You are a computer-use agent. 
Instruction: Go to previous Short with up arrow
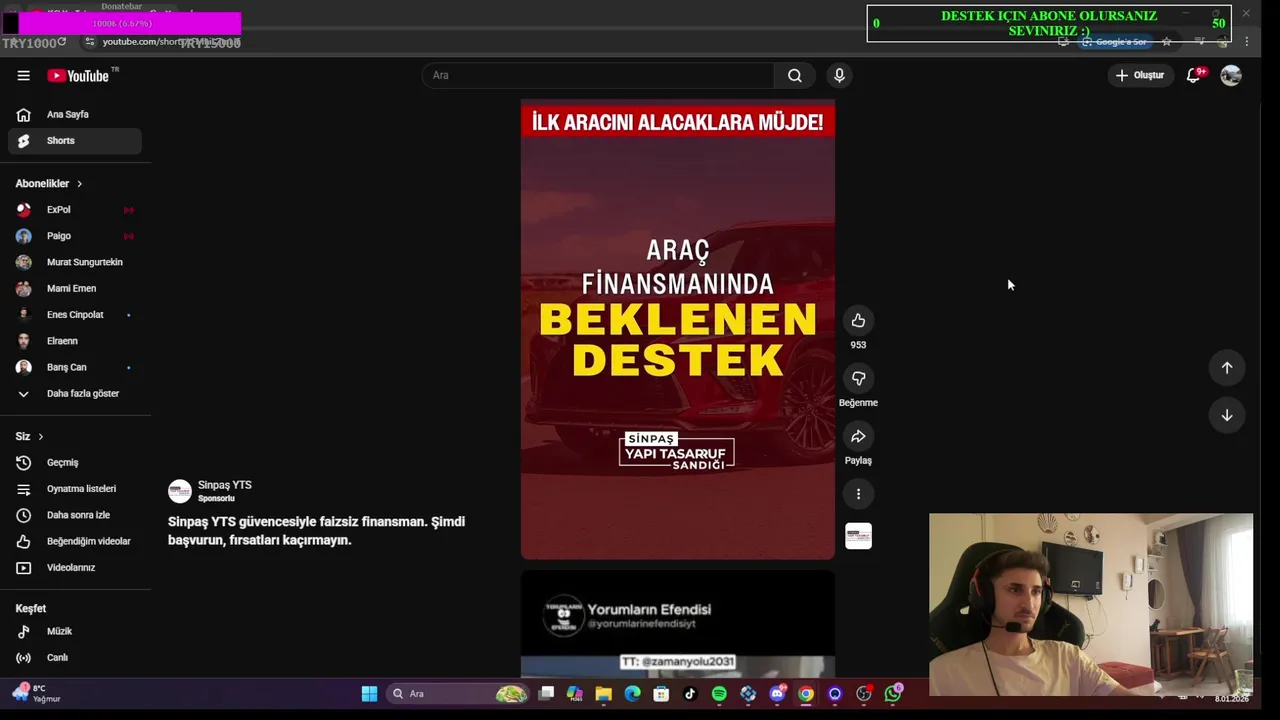click(1227, 367)
